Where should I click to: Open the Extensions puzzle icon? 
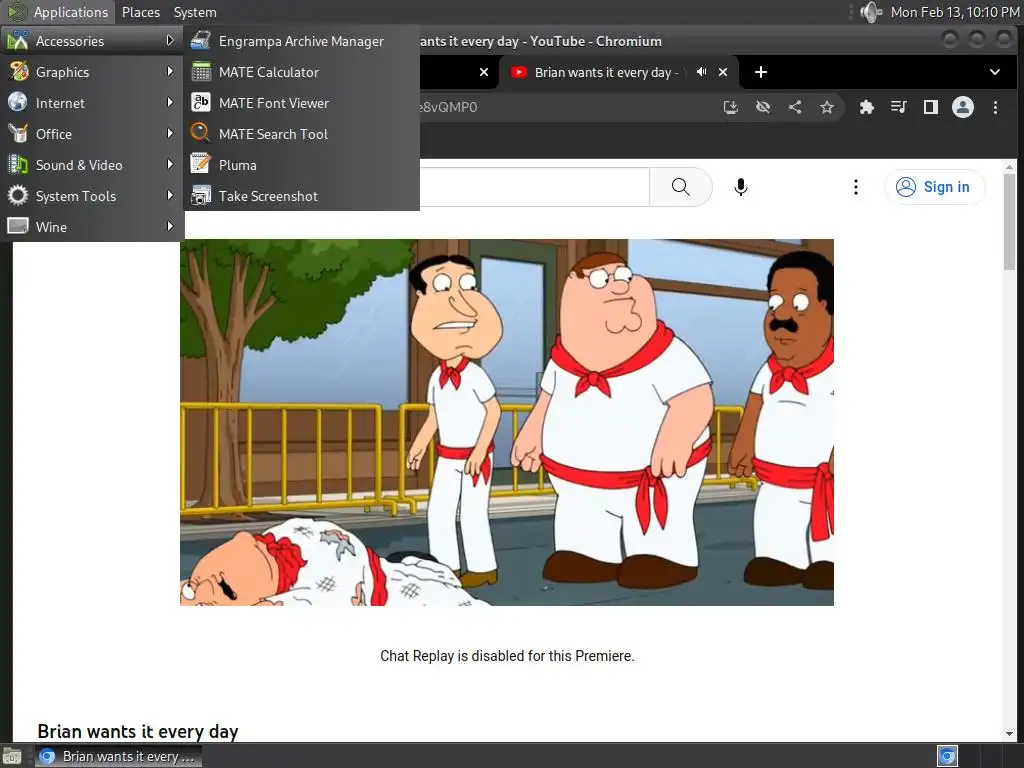(x=867, y=107)
